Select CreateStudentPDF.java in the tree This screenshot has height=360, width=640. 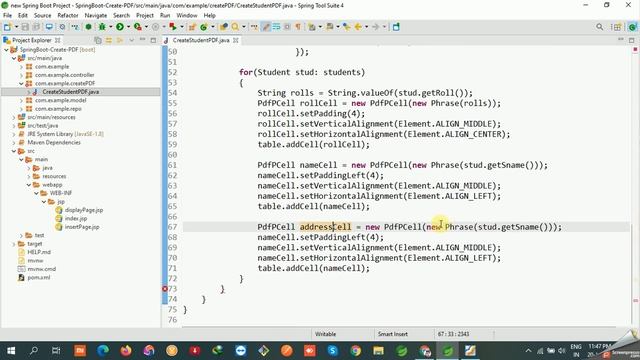(70, 92)
